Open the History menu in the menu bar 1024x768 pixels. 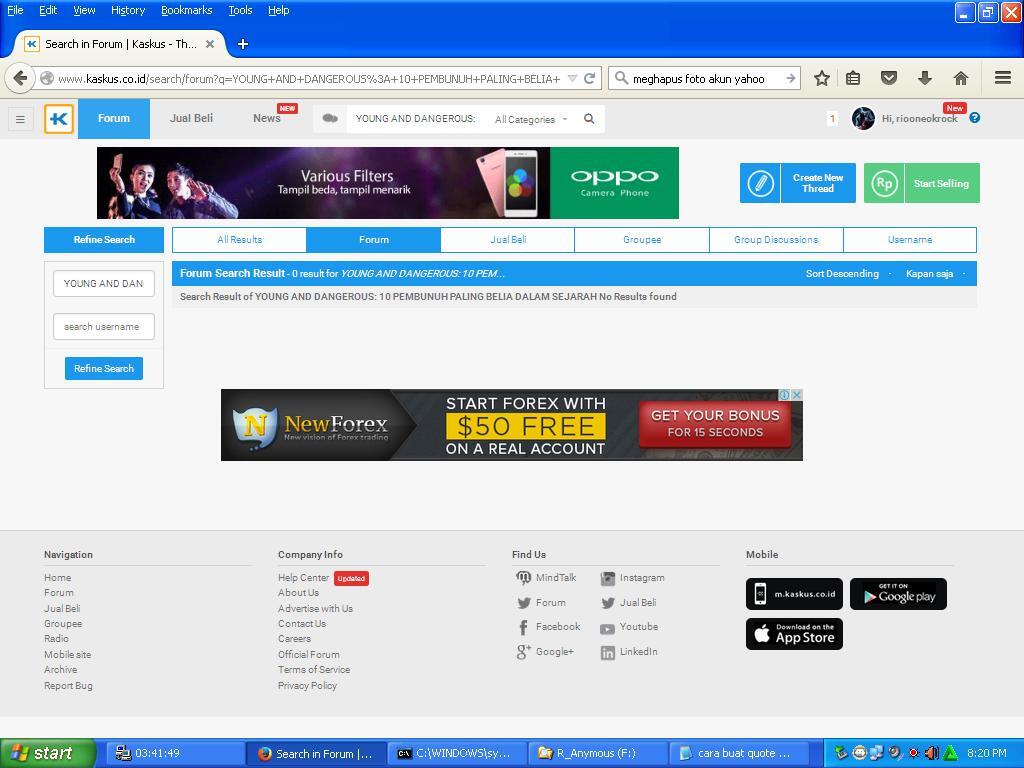coord(128,10)
